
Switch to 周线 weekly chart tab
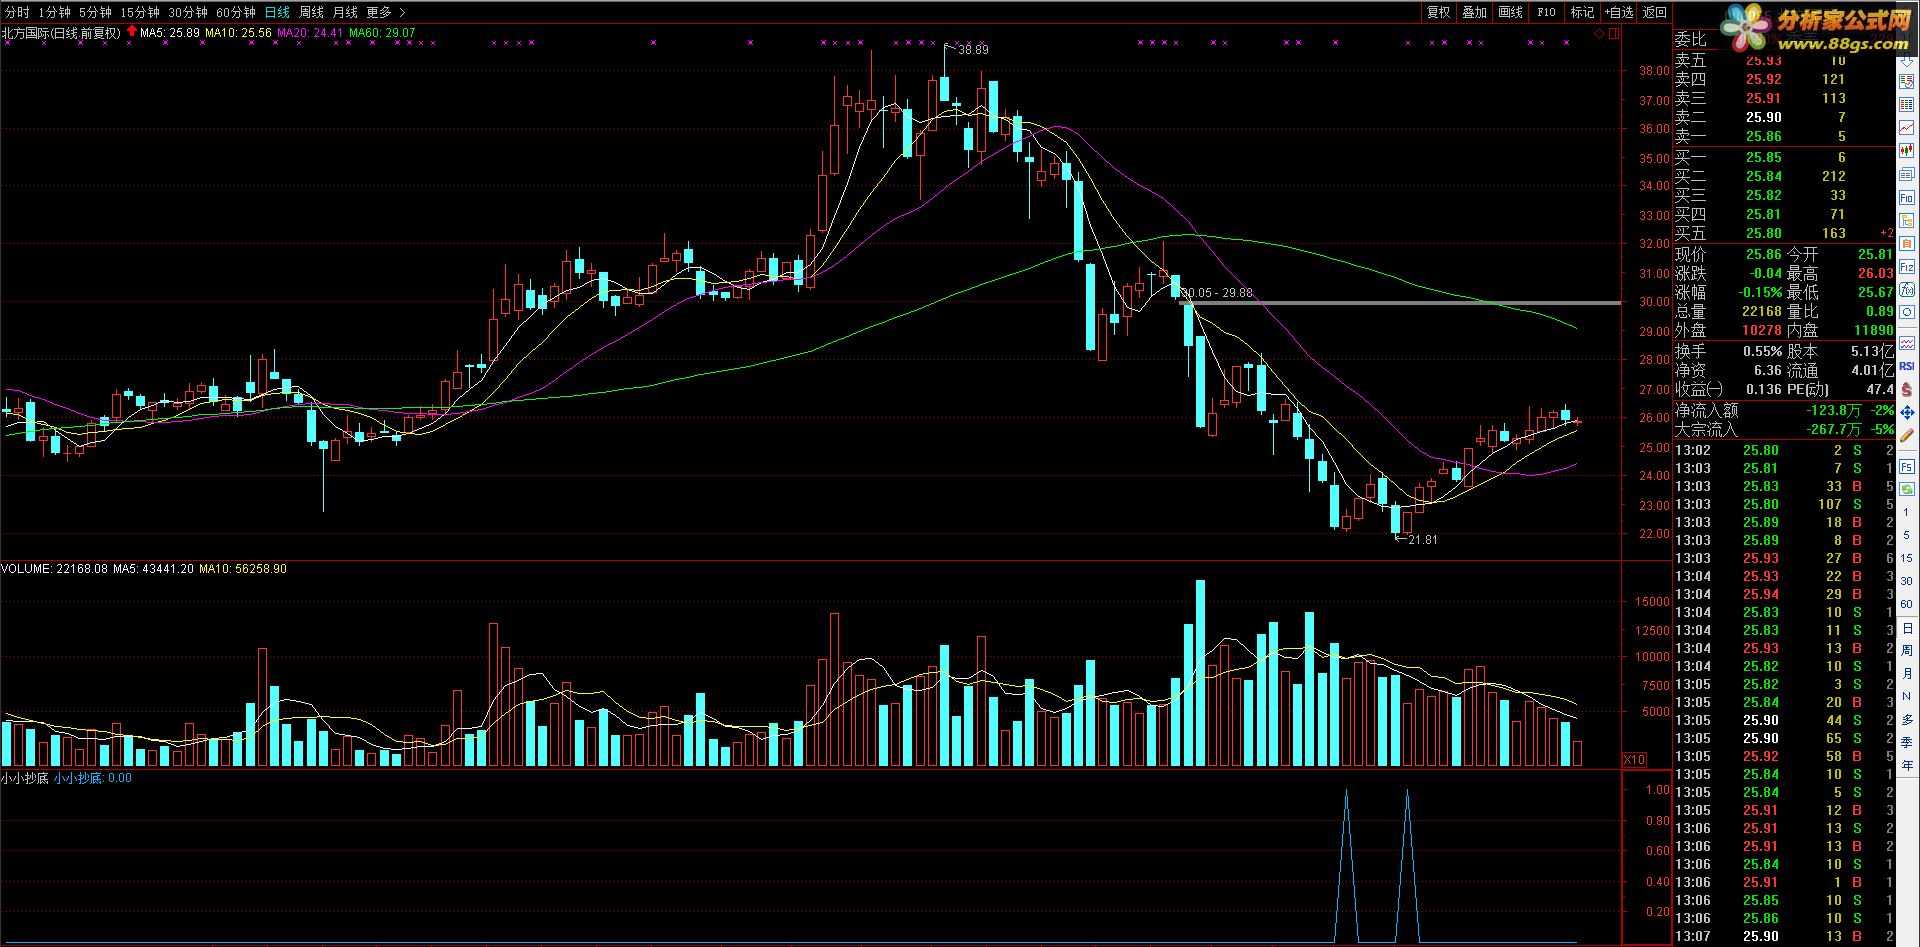(x=312, y=12)
